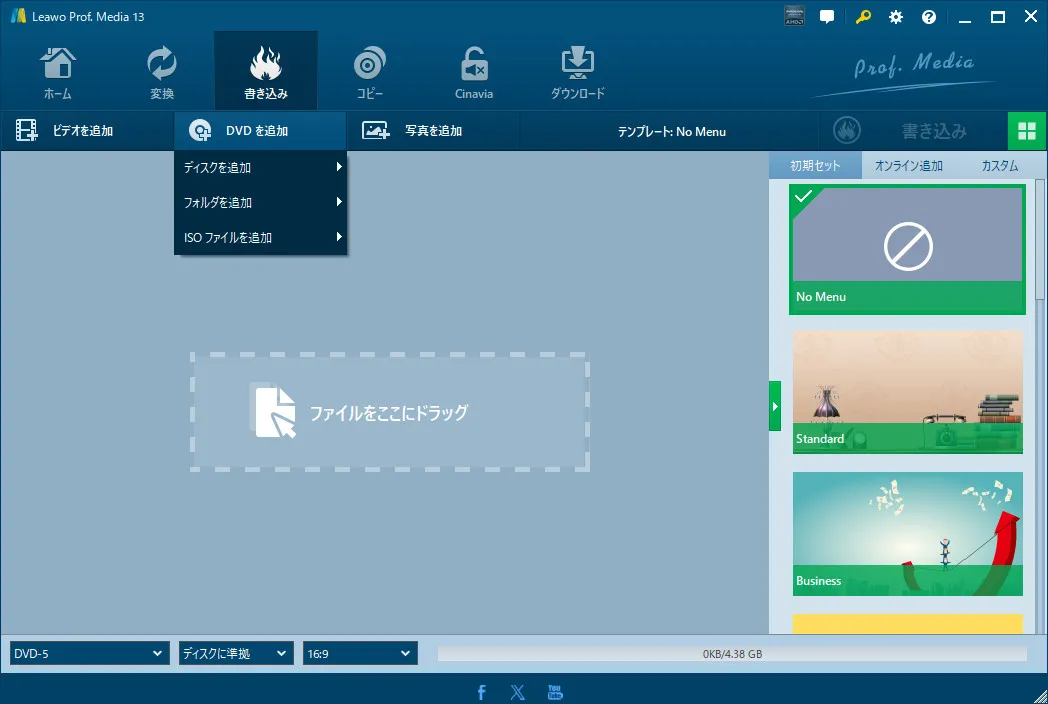The image size is (1048, 704).
Task: Click the file drag-and-drop icon
Action: [273, 412]
